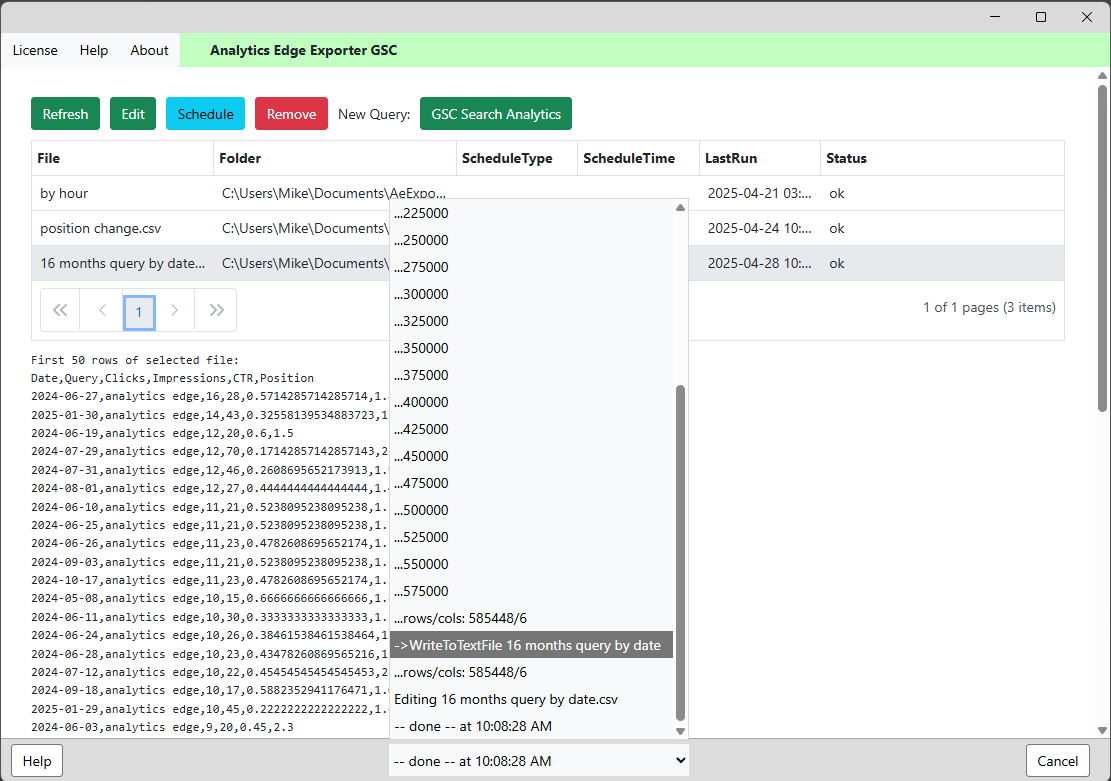Screen dimensions: 1111x781
Task: Select the 'position change.csv' file row
Action: tap(548, 228)
